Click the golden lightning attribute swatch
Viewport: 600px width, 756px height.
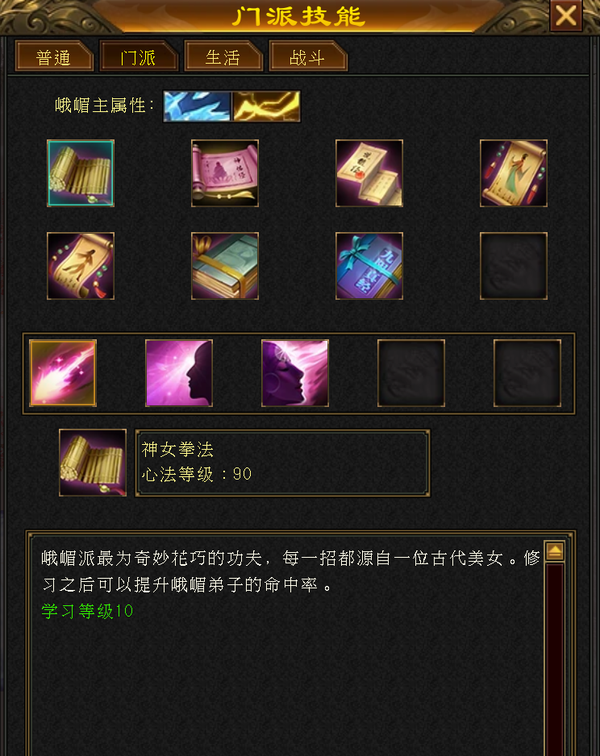[x=266, y=106]
